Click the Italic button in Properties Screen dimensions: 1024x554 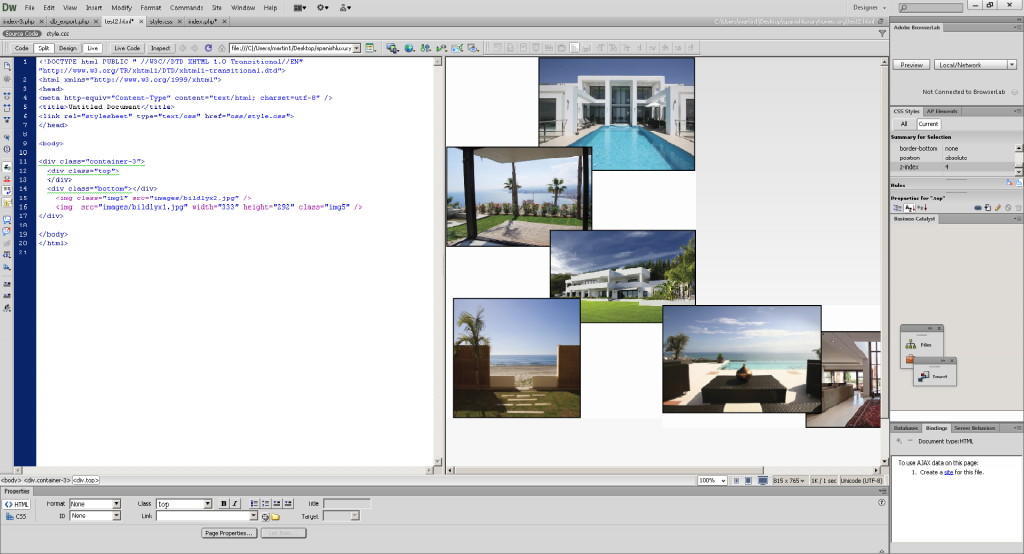tap(235, 504)
